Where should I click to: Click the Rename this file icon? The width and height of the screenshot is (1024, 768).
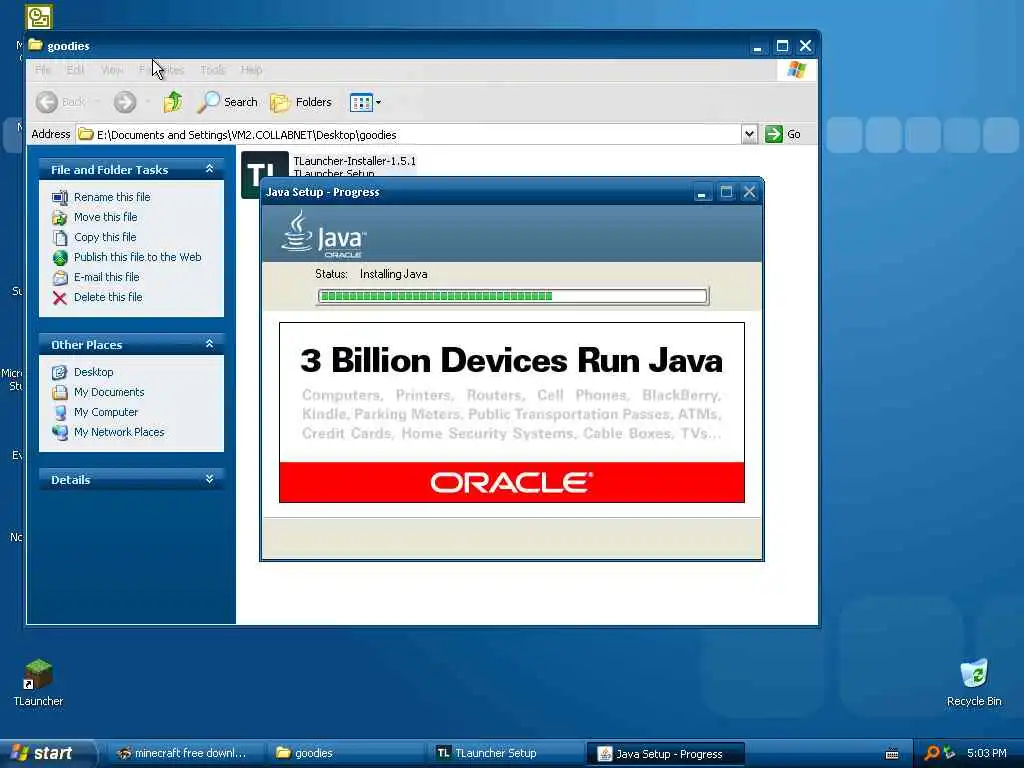[59, 197]
